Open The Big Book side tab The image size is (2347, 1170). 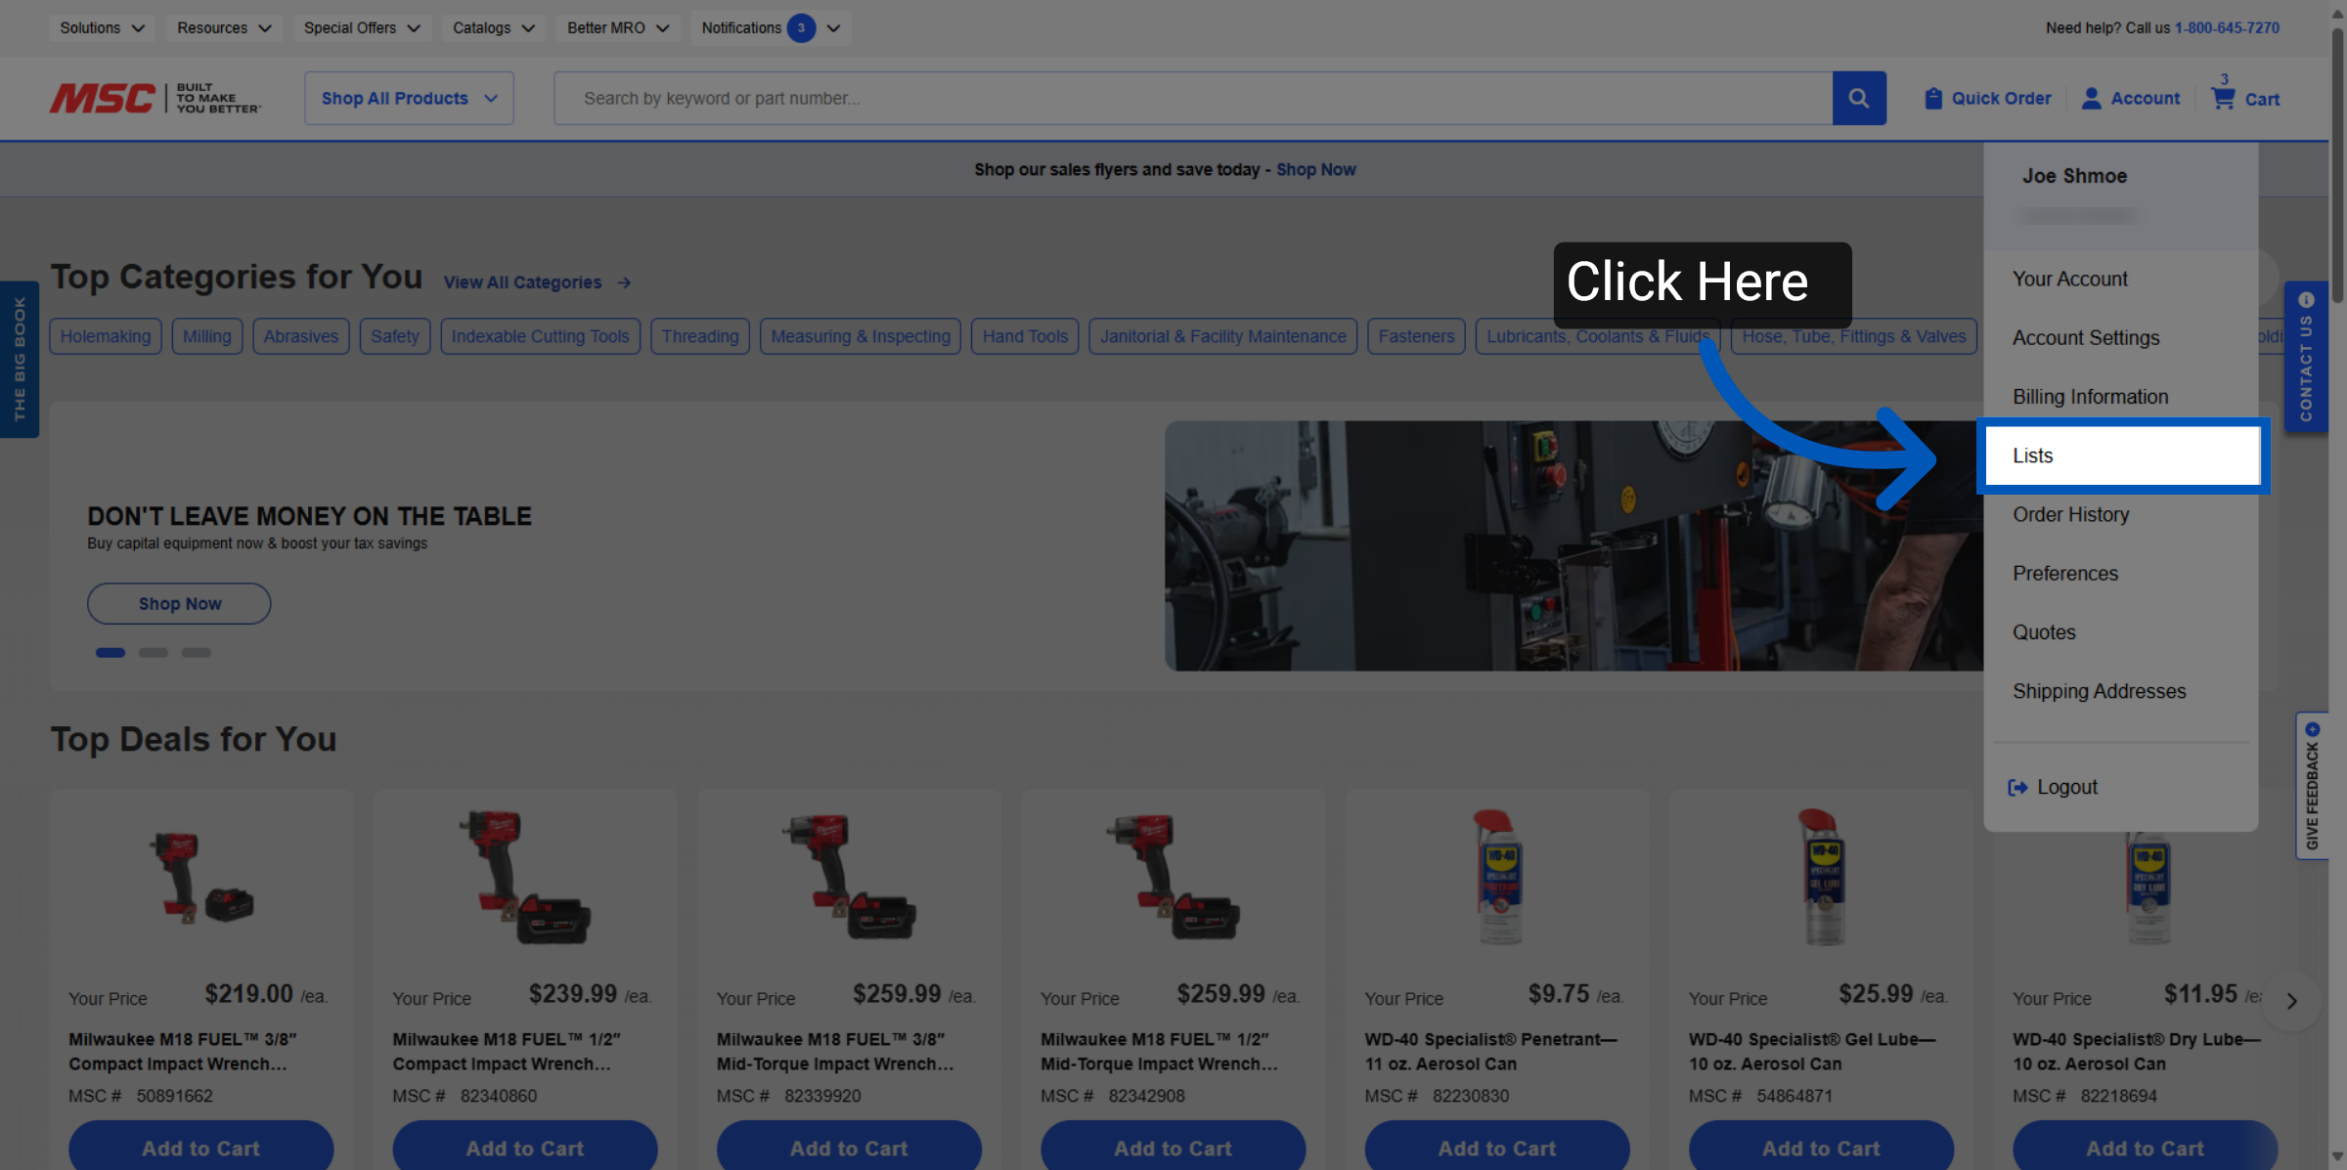[19, 359]
